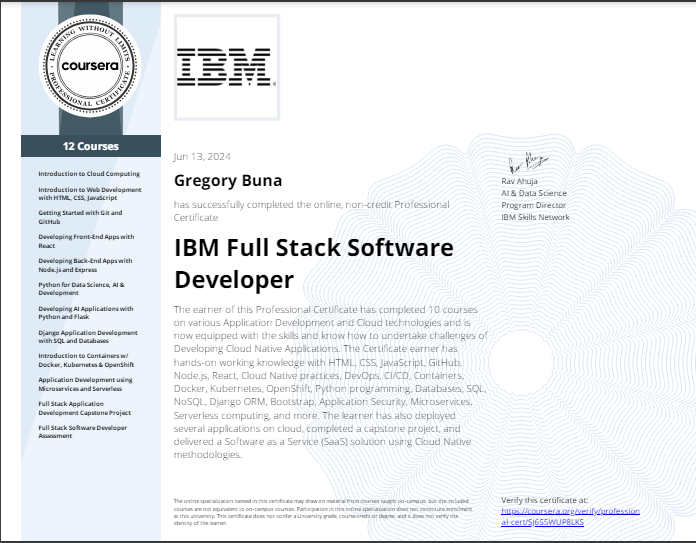
Task: Click the IBM logo
Action: (226, 66)
